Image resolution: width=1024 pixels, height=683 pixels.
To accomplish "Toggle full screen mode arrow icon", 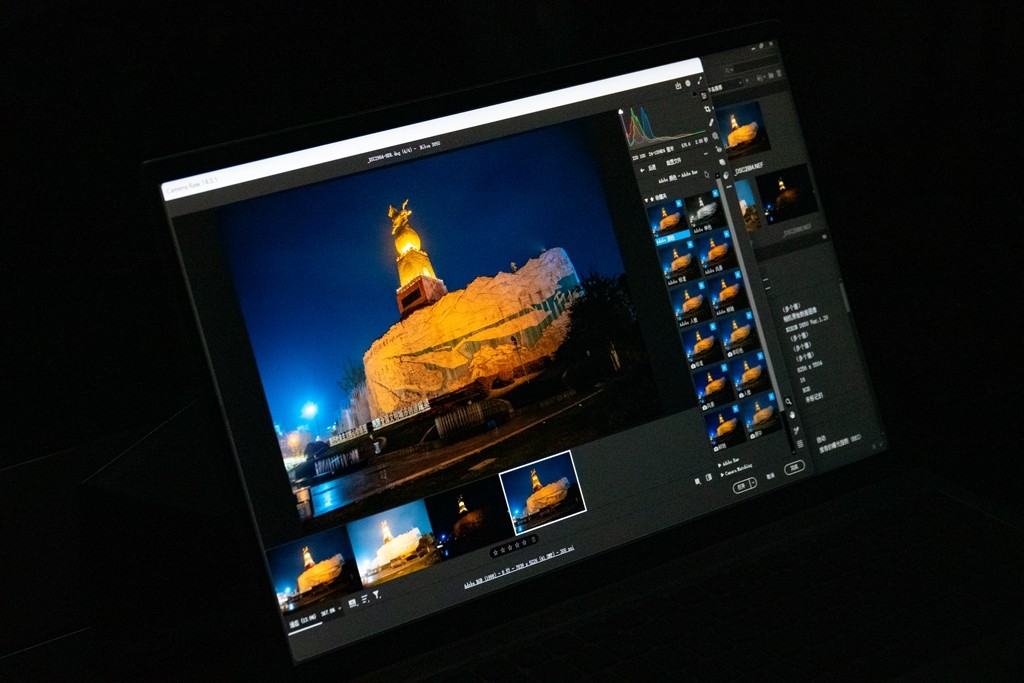I will point(701,80).
